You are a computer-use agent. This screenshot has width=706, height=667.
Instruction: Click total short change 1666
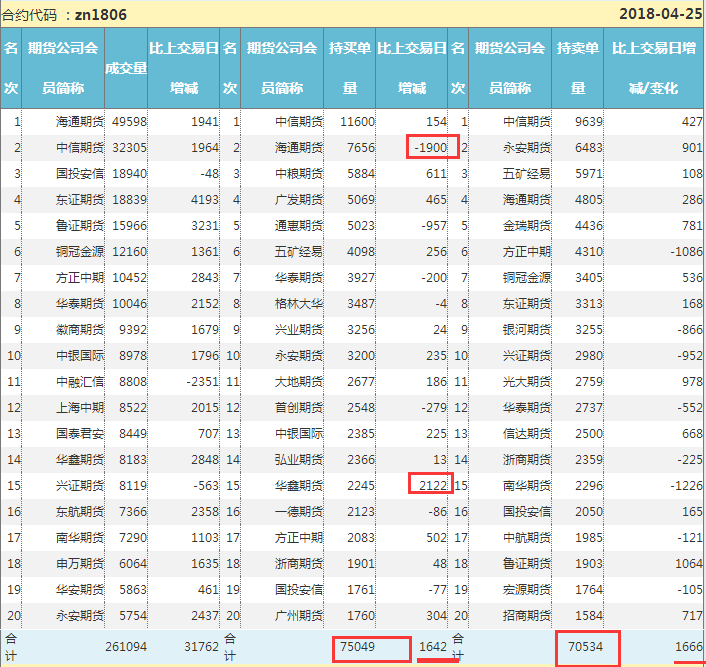pos(689,647)
